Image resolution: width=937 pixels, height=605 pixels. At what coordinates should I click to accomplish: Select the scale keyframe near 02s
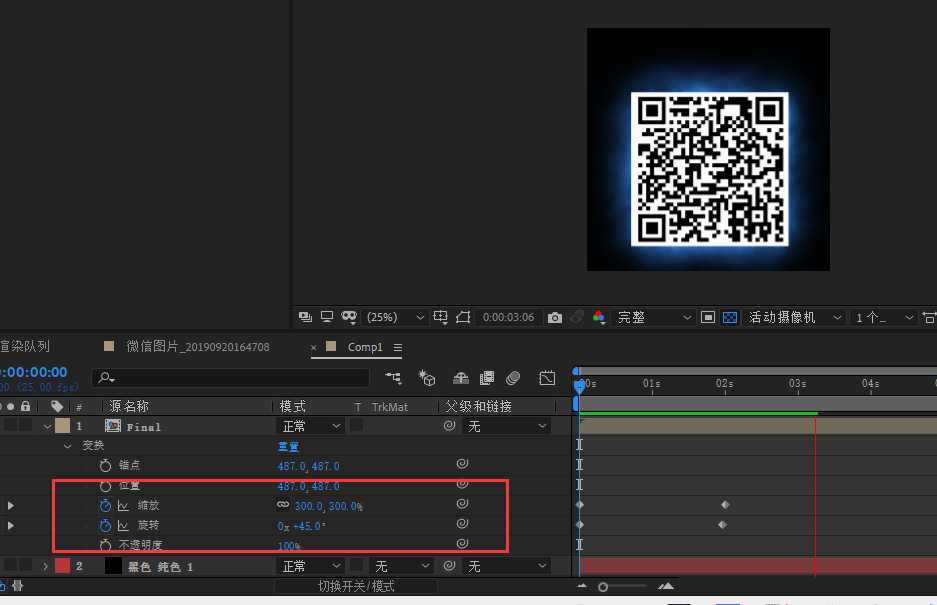[725, 505]
